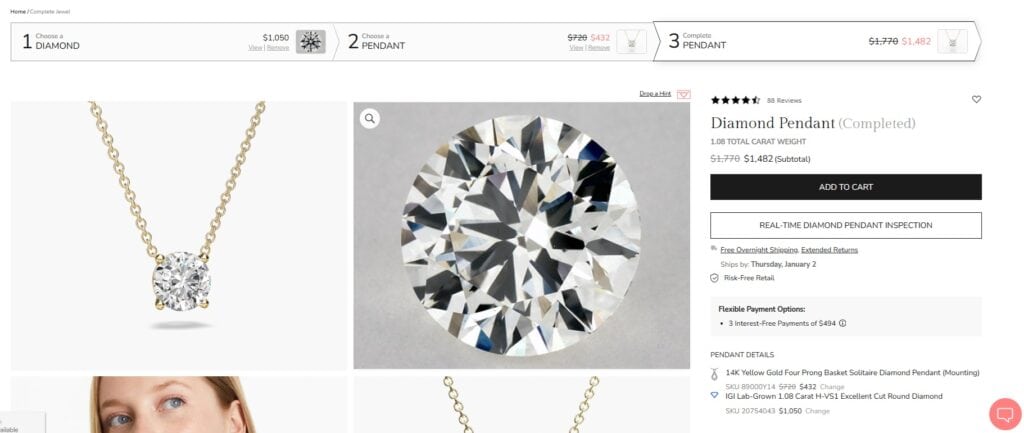Add the diamond pendant to cart

[845, 187]
